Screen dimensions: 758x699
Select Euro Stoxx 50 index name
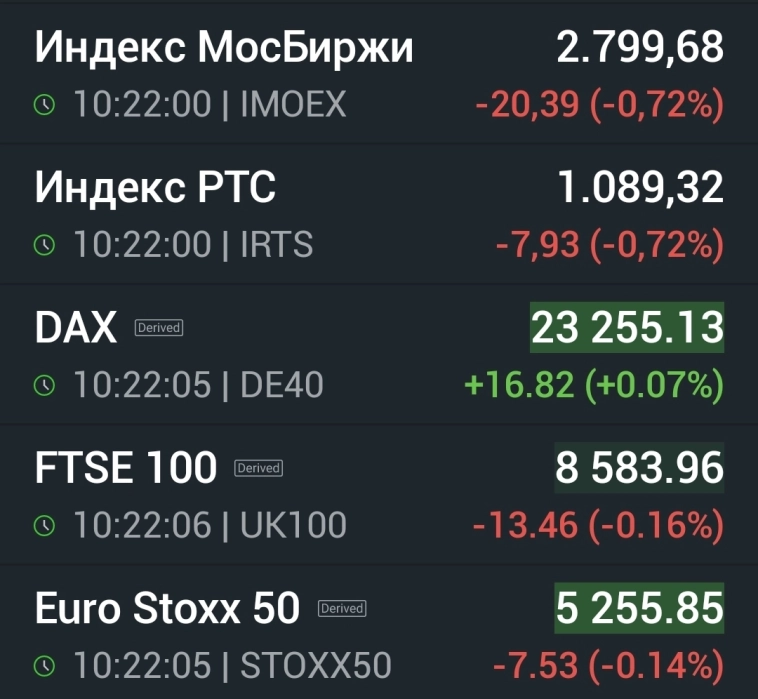coord(167,608)
